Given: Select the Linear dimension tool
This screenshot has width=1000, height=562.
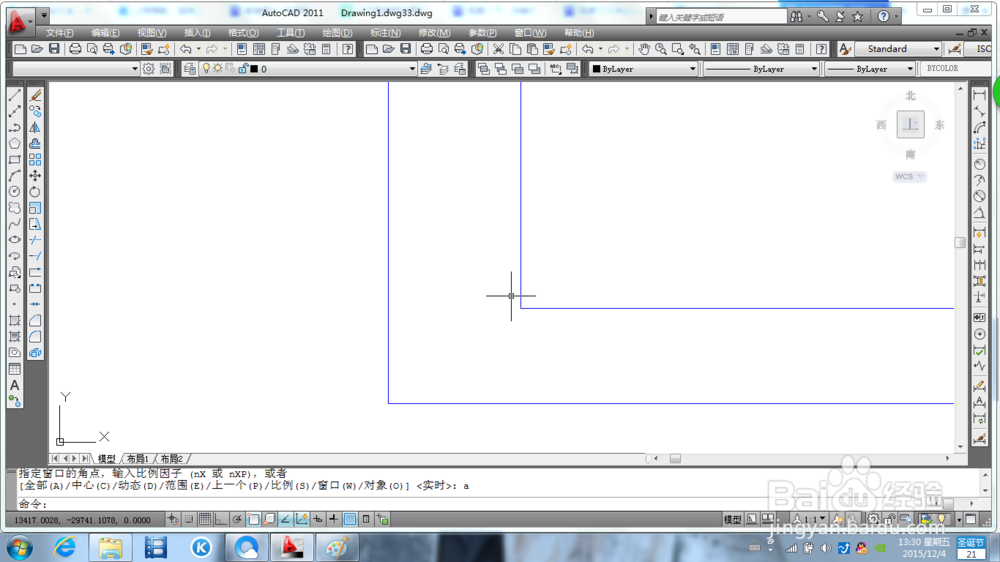Looking at the screenshot, I should click(980, 95).
